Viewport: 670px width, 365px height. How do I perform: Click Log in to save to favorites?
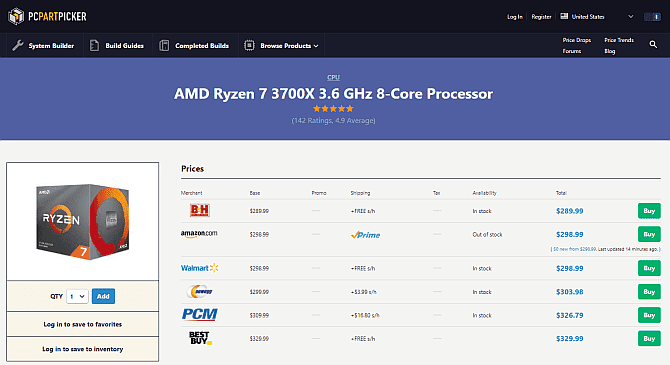click(x=82, y=324)
